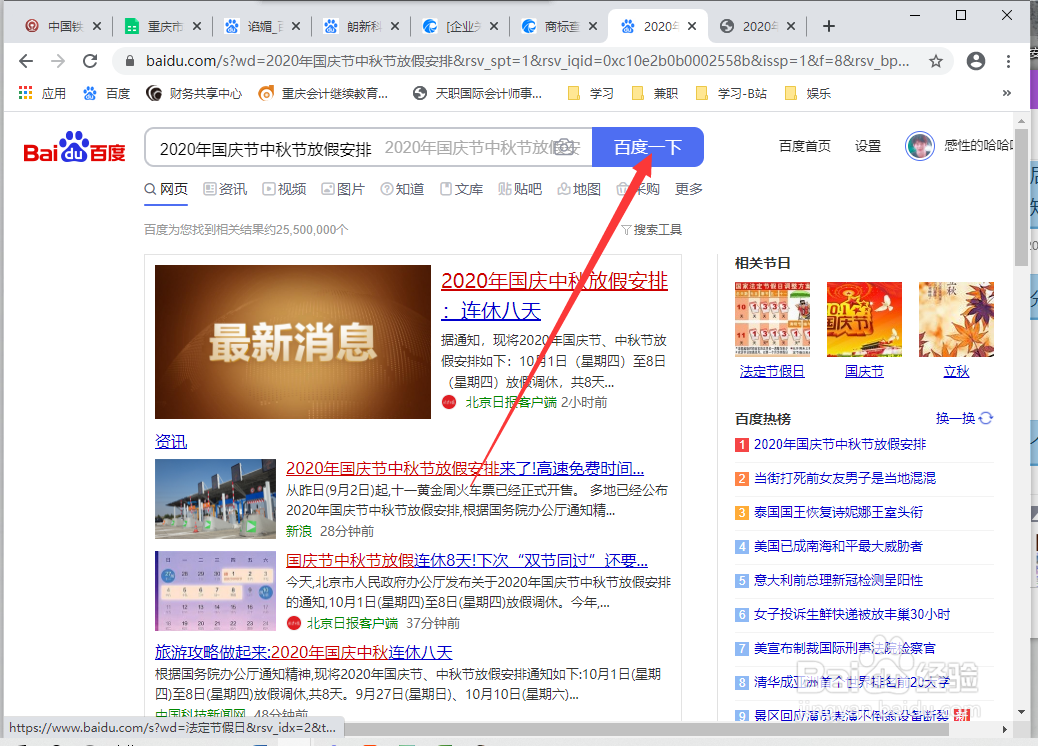Open hot item 5 意大利前总理新冠检测呈阳性

838,581
